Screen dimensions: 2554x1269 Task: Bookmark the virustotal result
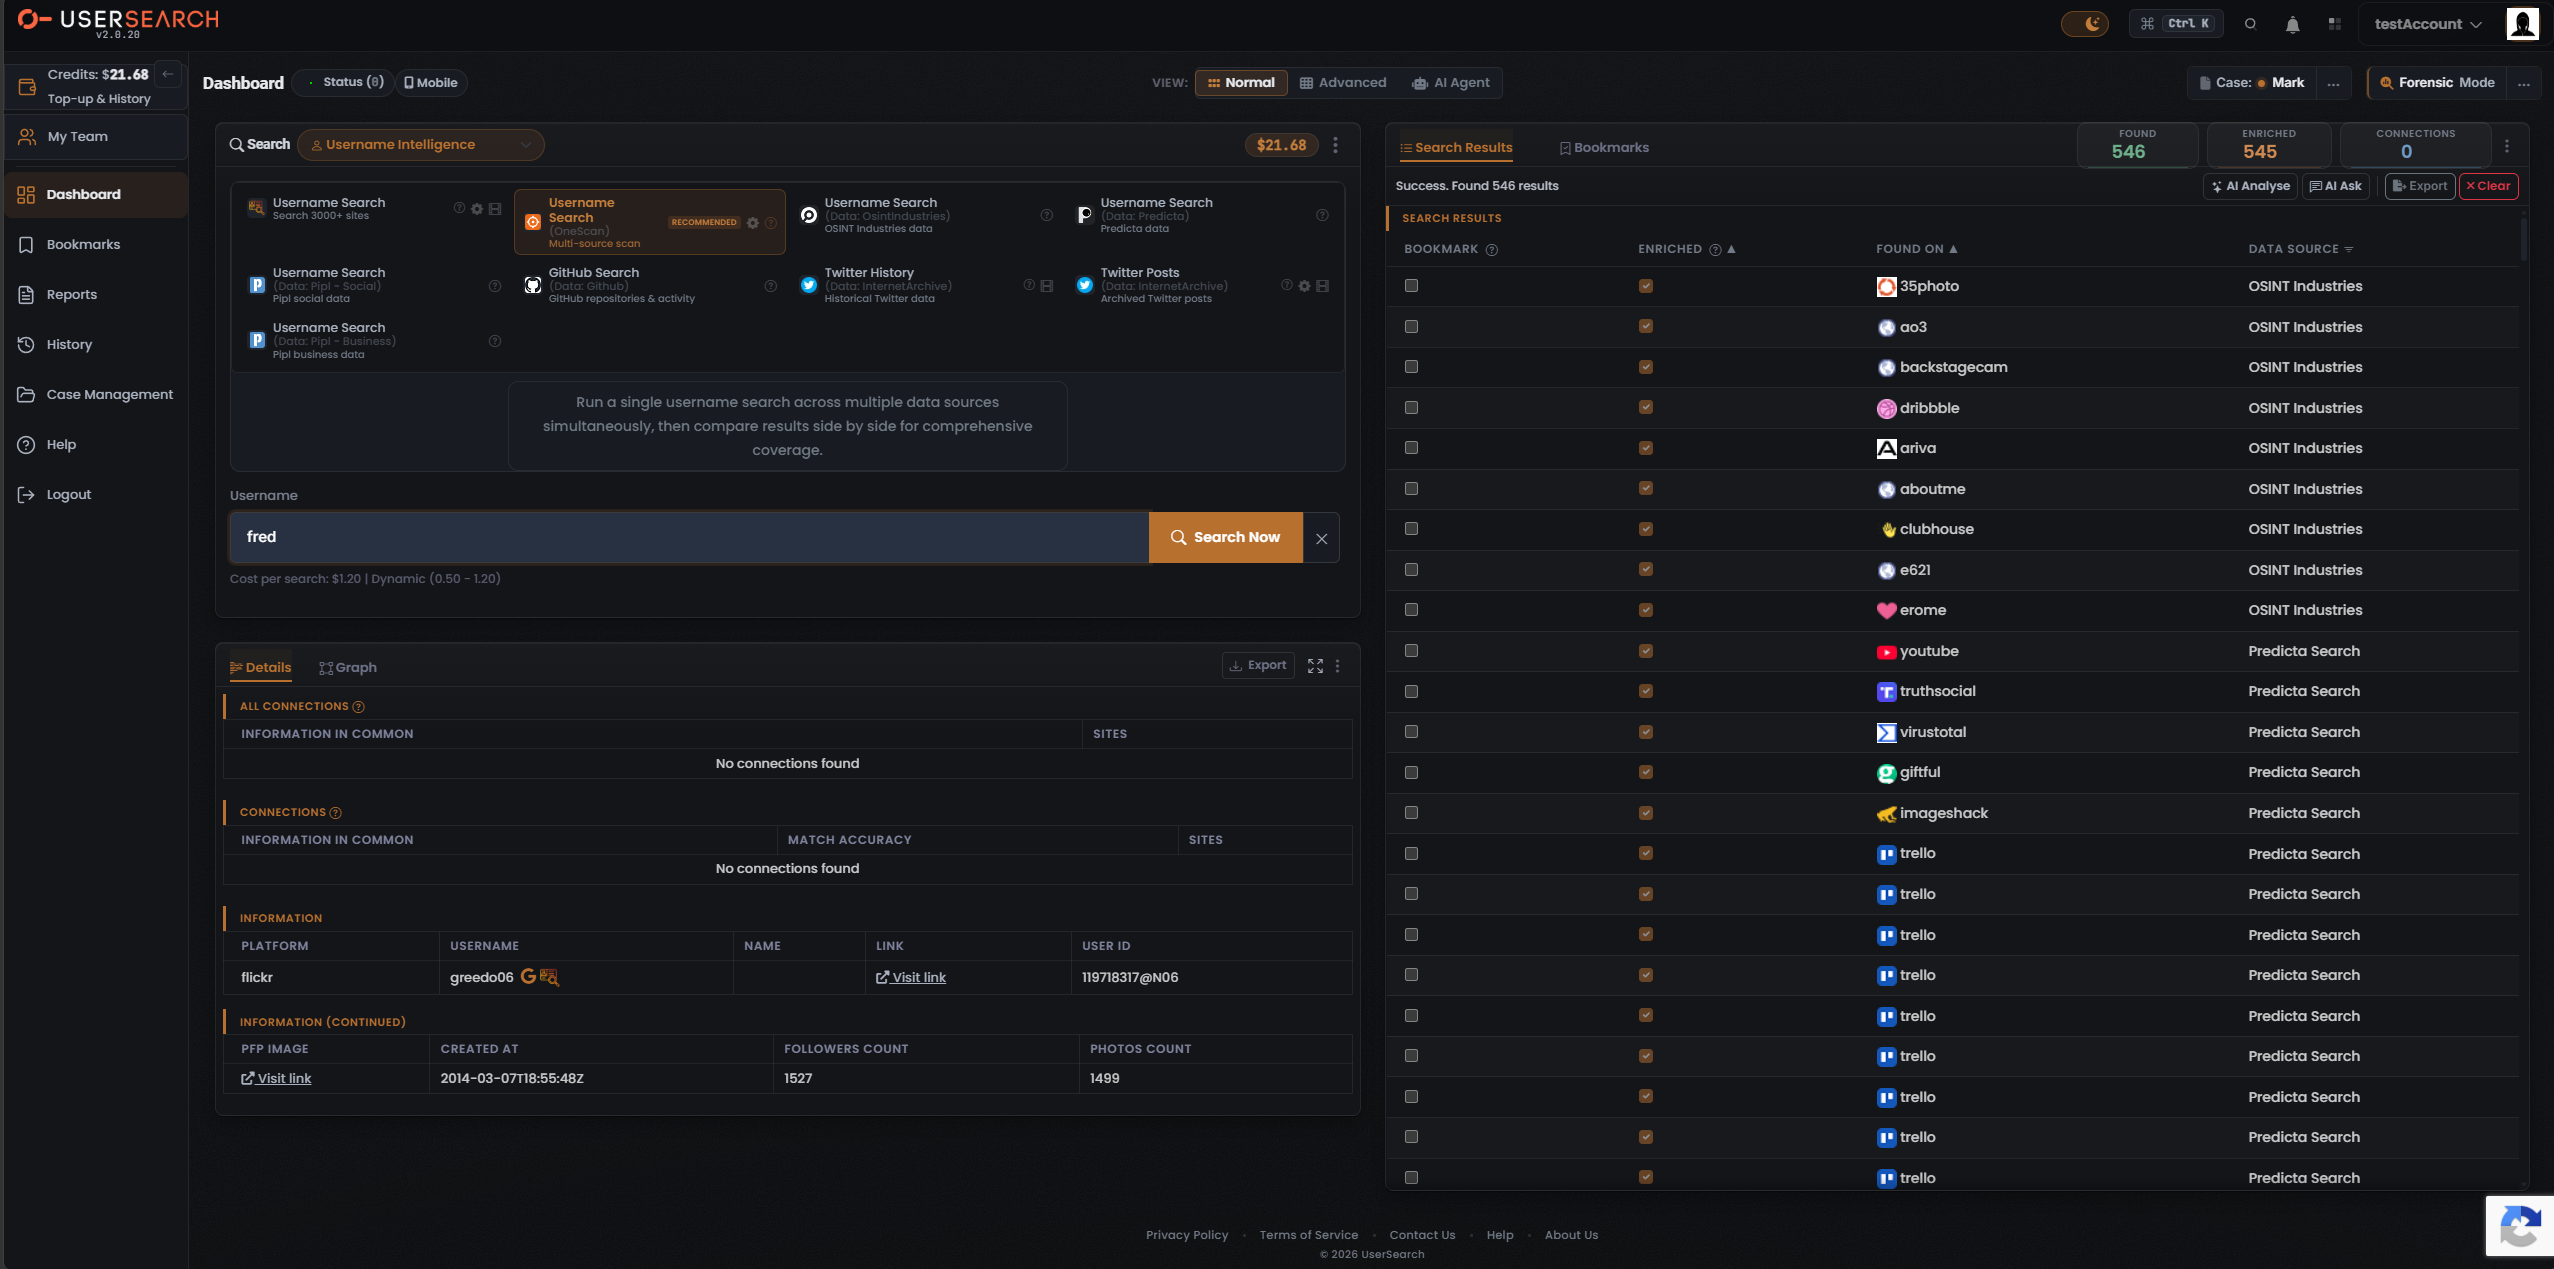1411,732
